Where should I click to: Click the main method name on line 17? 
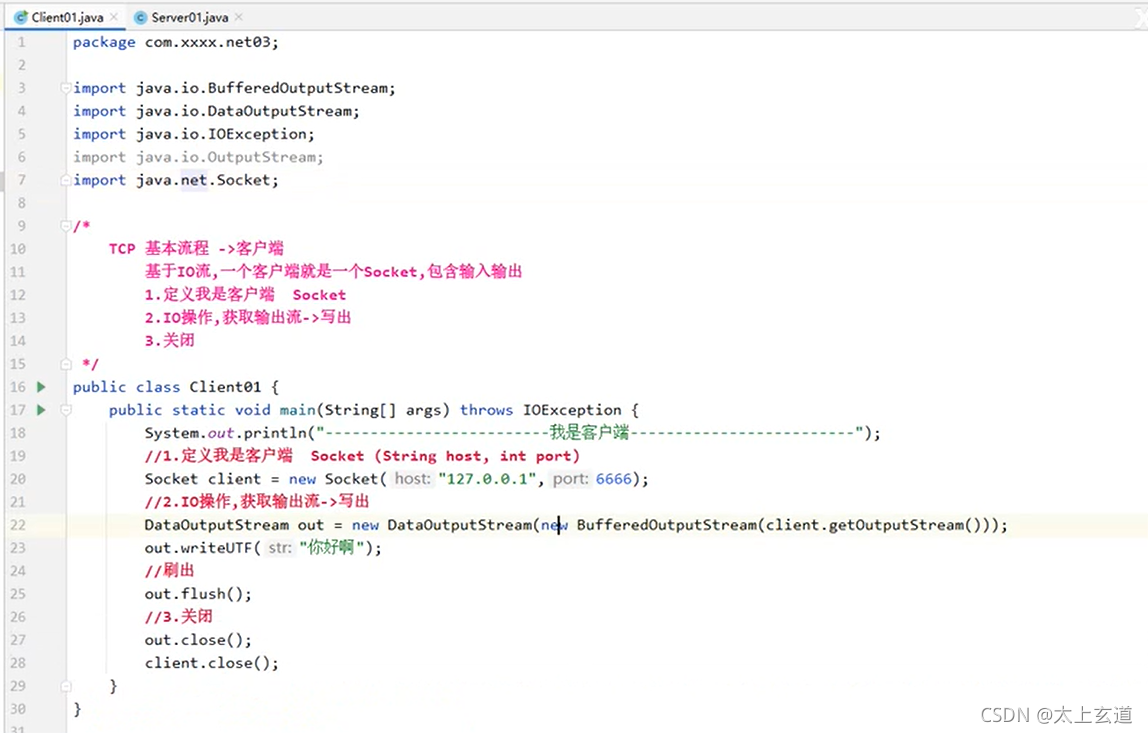click(x=297, y=410)
